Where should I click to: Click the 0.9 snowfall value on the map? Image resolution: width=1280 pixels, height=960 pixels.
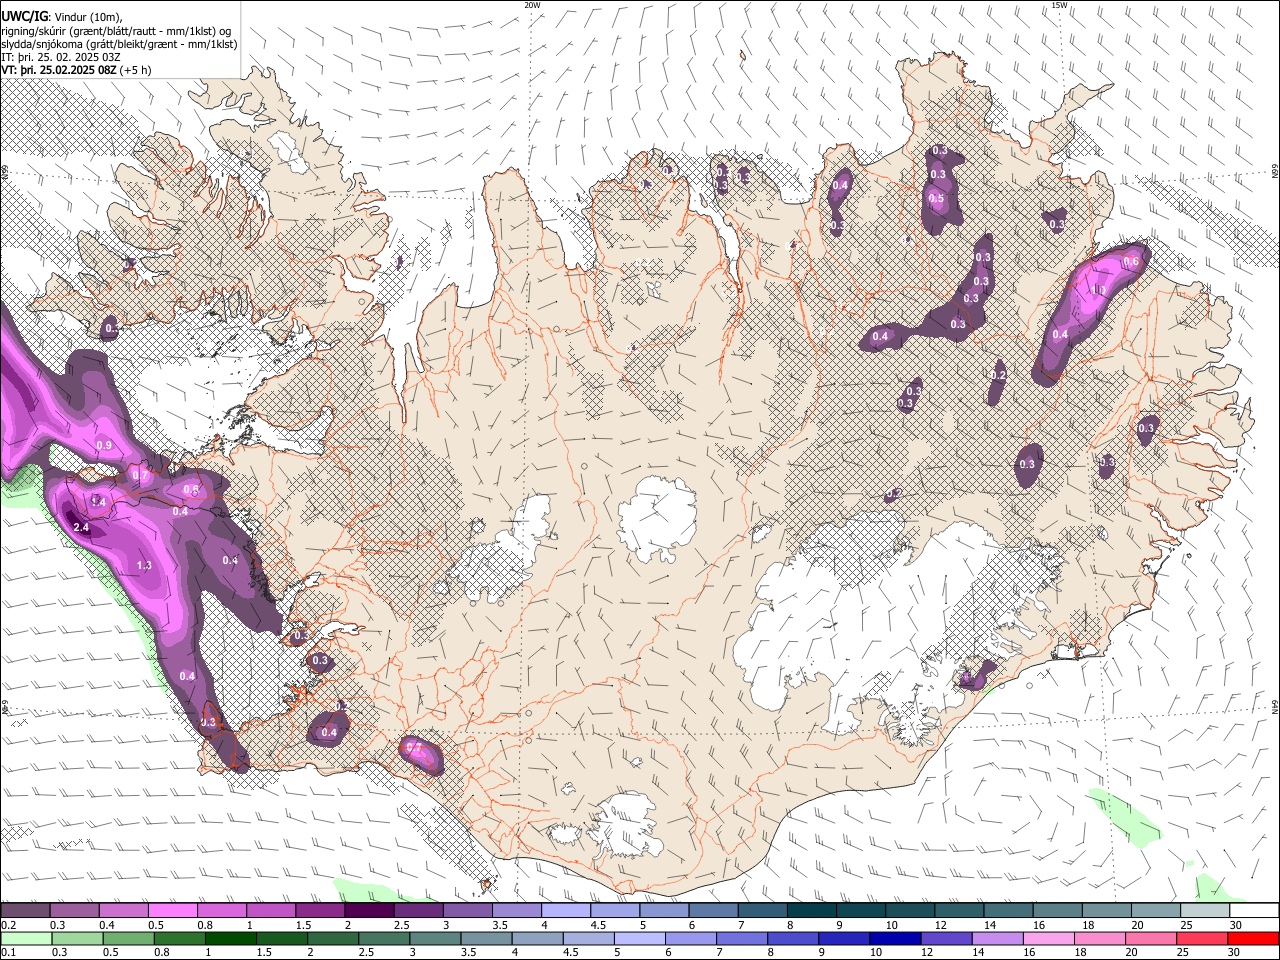(x=104, y=445)
